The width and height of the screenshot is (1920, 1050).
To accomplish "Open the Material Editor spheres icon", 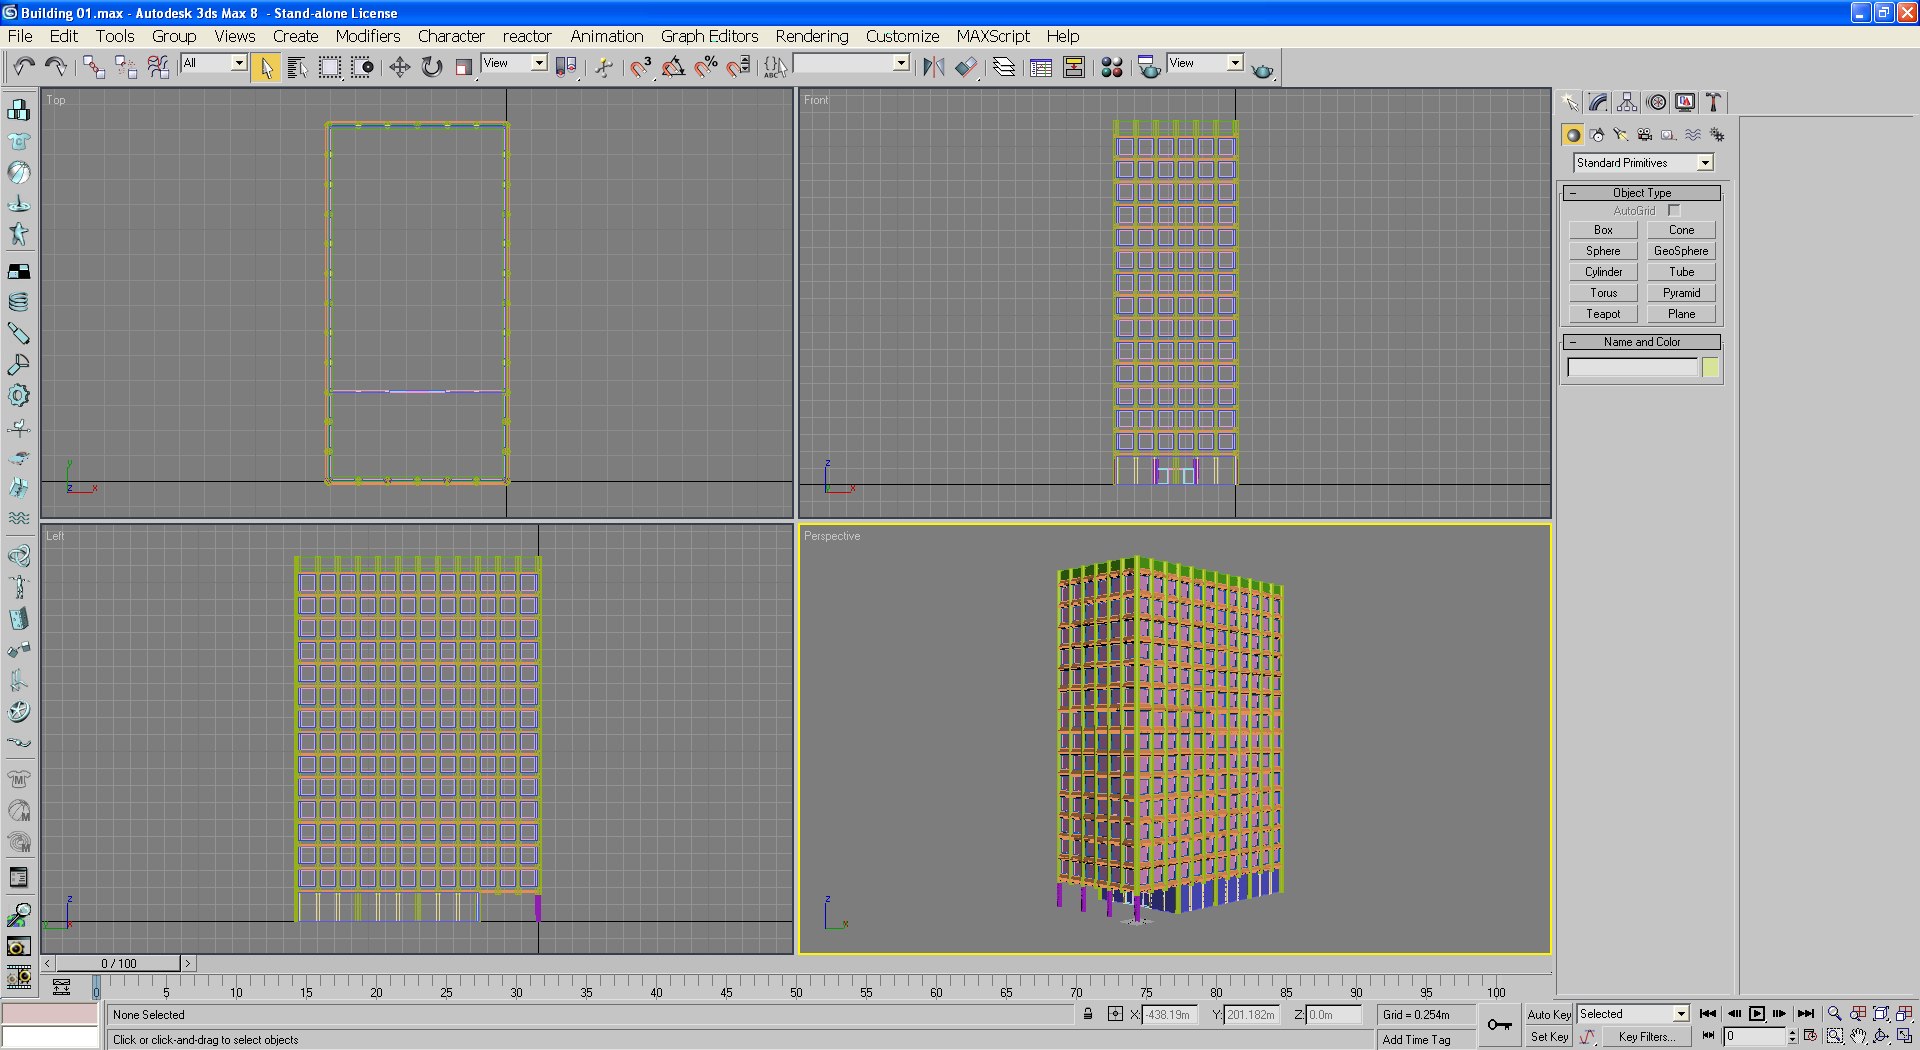I will 1112,67.
